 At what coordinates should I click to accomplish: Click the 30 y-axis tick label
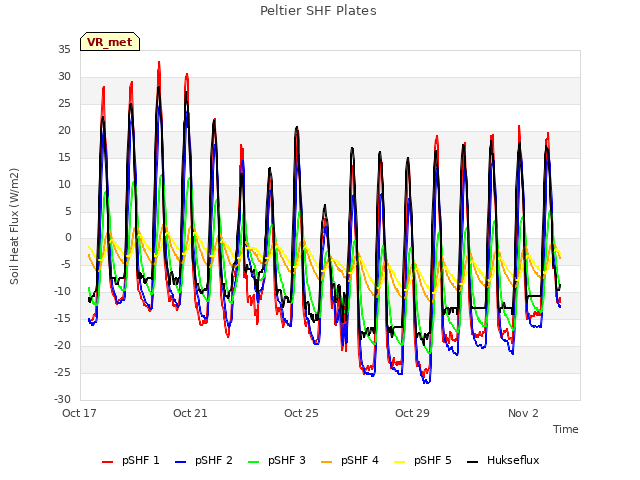pyautogui.click(x=64, y=77)
